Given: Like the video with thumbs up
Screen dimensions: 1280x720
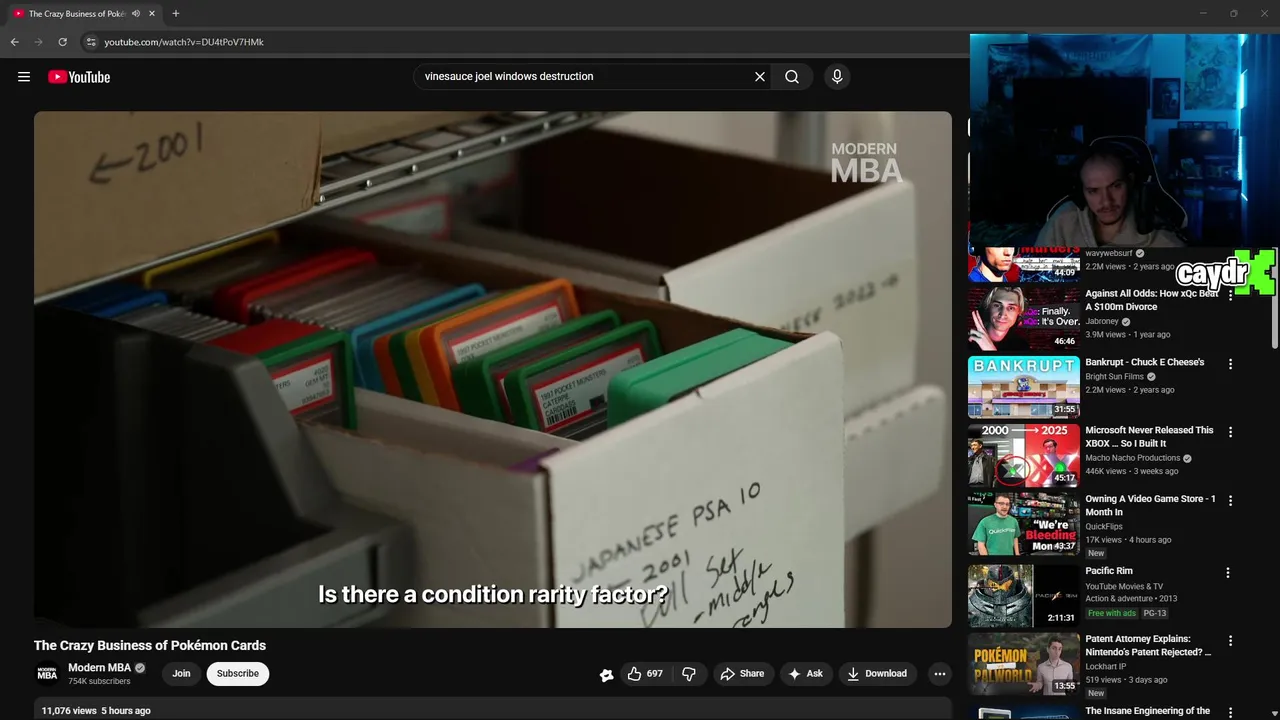Looking at the screenshot, I should (644, 674).
